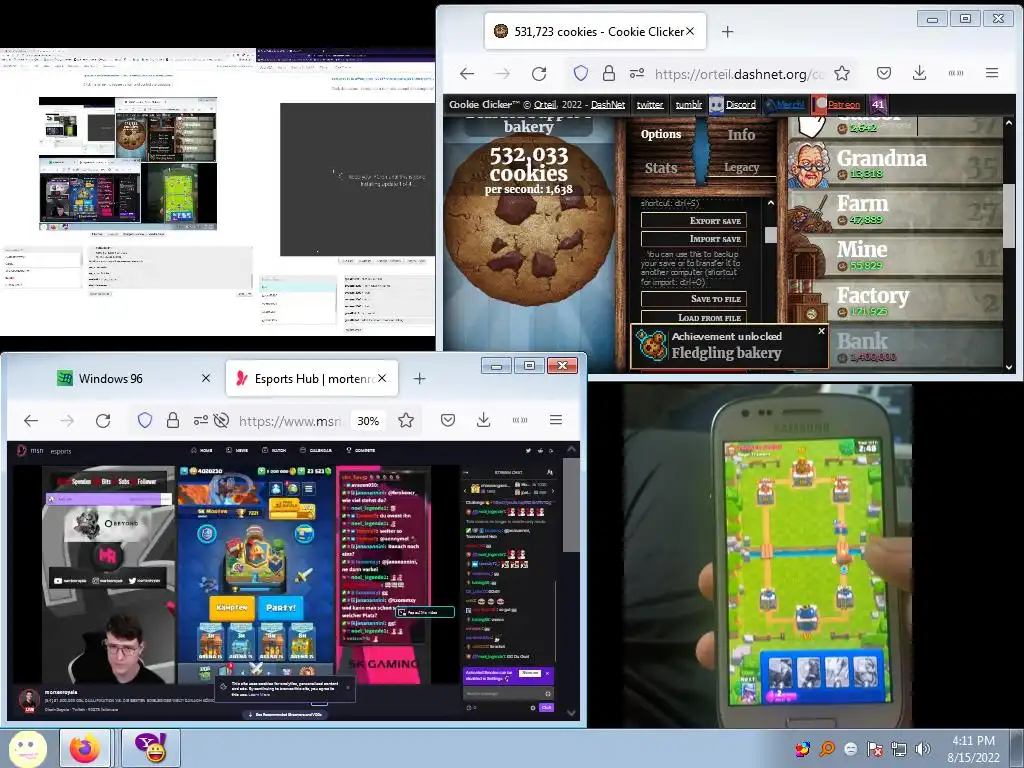Open Watch in MSN esports navigation
The width and height of the screenshot is (1024, 768).
point(275,451)
